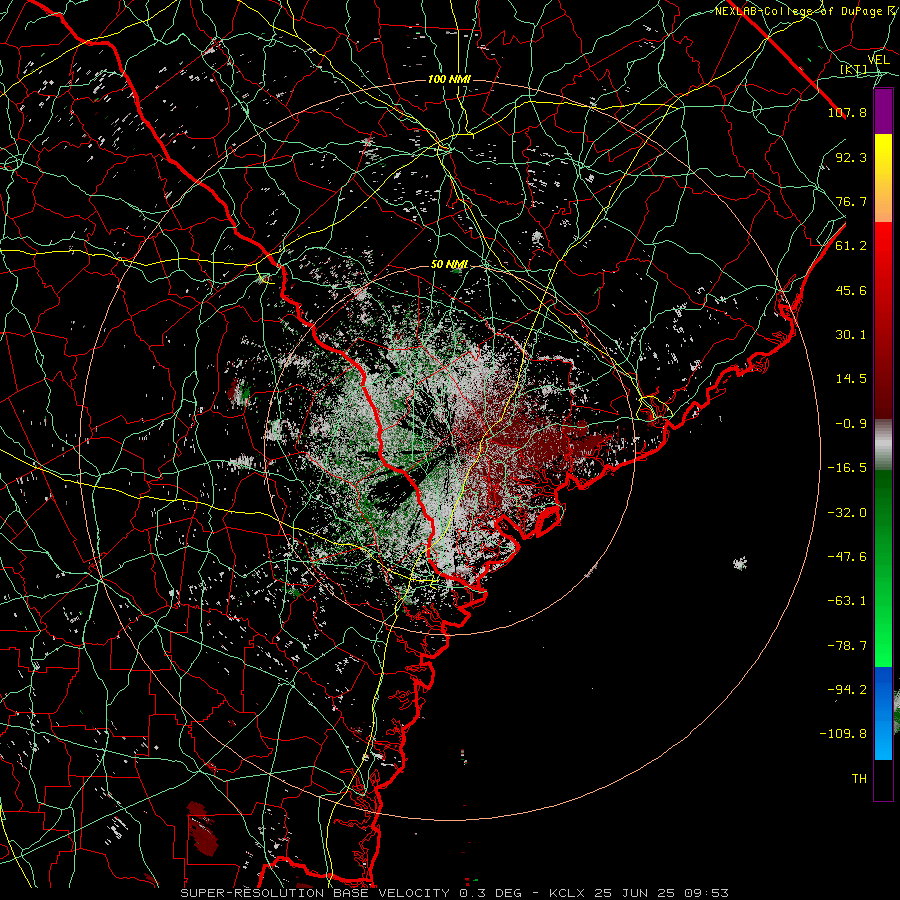
Task: Click the -78.7 velocity scale value
Action: coord(847,646)
